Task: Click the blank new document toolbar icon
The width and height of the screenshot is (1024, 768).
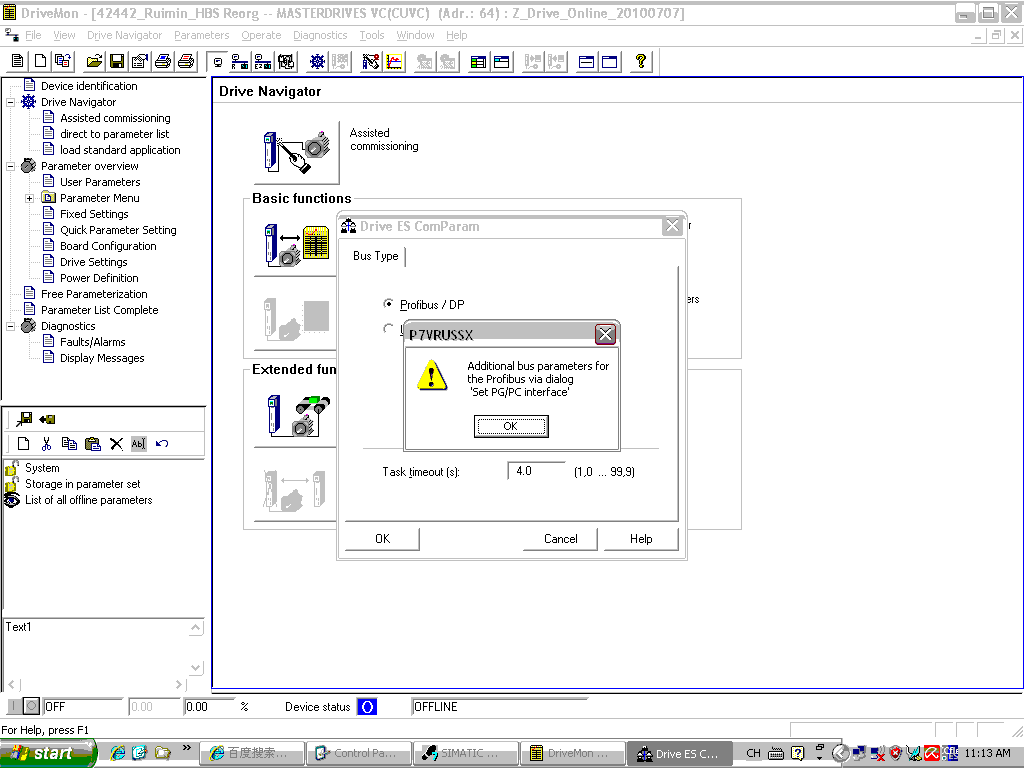Action: (x=40, y=61)
